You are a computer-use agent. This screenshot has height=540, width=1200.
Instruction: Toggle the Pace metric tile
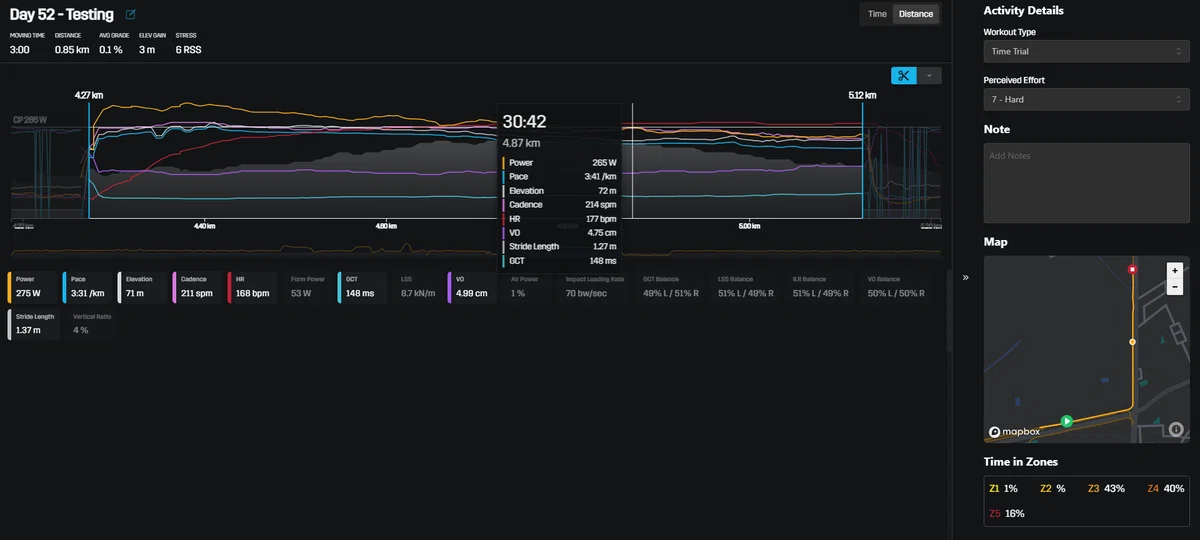87,287
